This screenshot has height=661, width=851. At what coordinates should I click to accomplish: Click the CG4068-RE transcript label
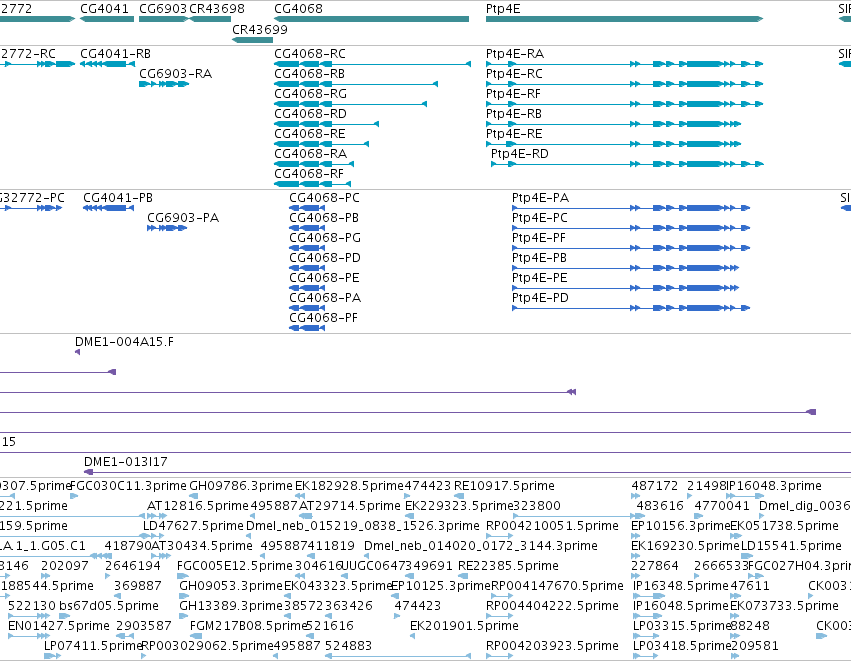click(x=310, y=134)
